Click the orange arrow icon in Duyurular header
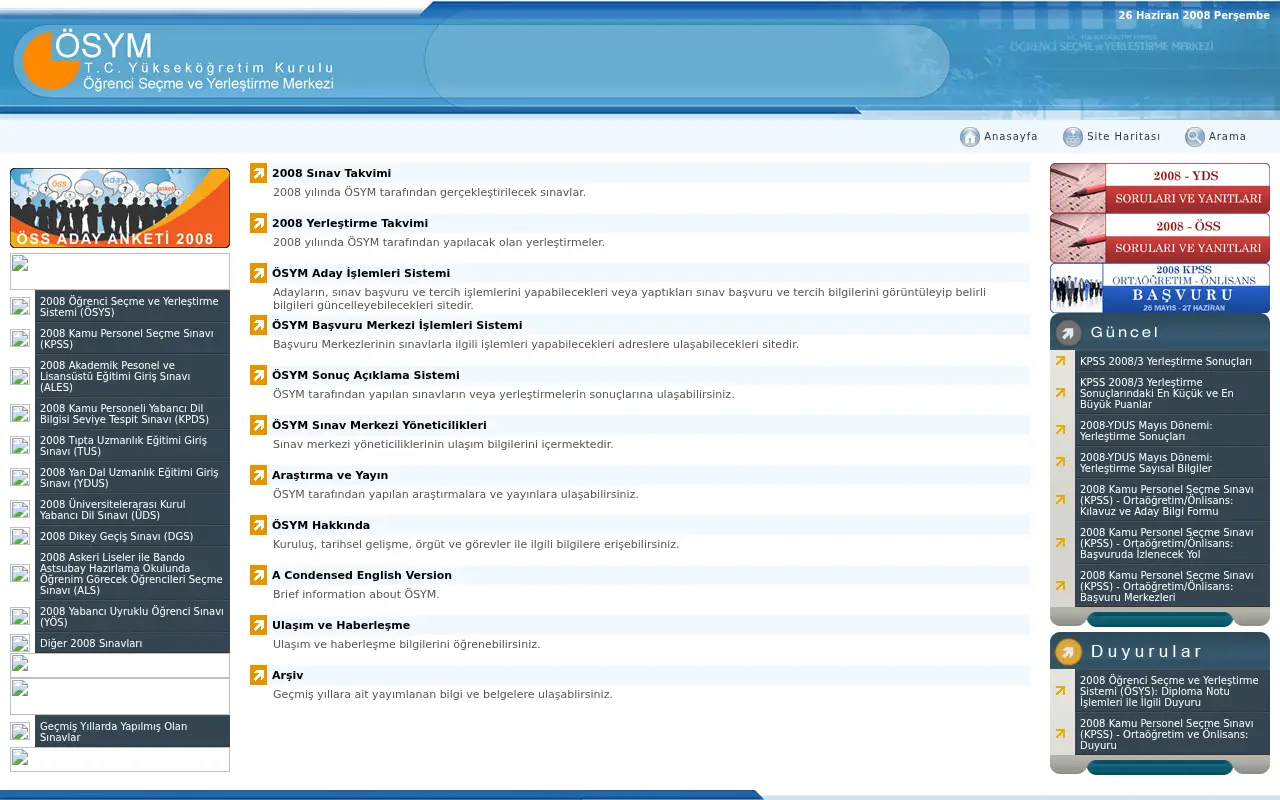Viewport: 1280px width, 800px height. (1069, 652)
